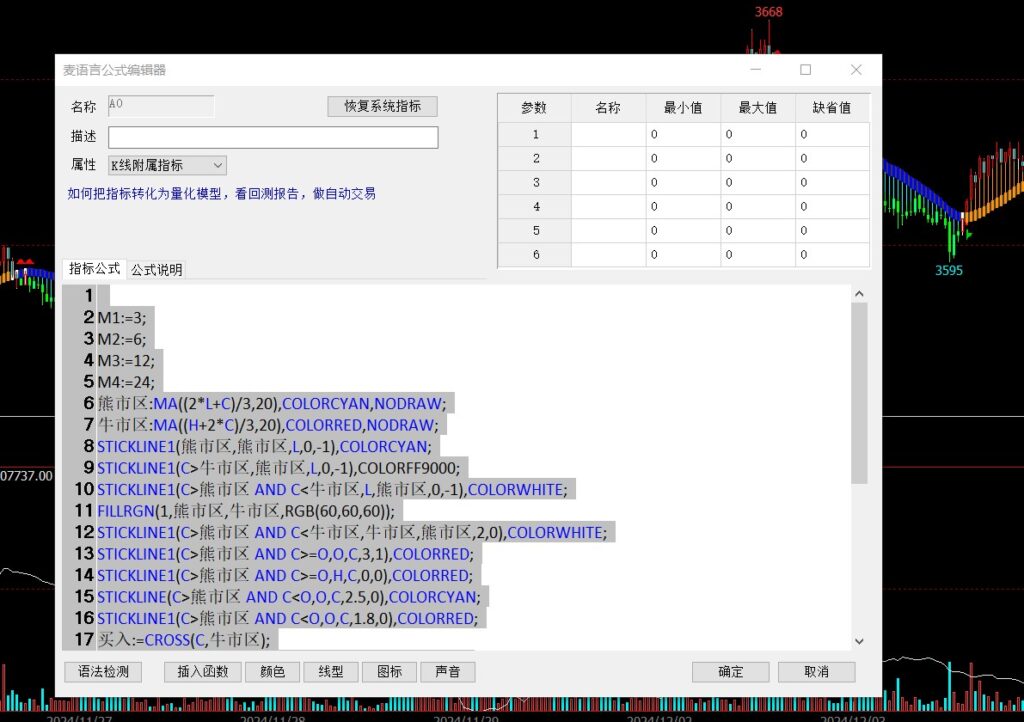The image size is (1024, 722).
Task: Cancel with the 取消 button
Action: pos(816,672)
